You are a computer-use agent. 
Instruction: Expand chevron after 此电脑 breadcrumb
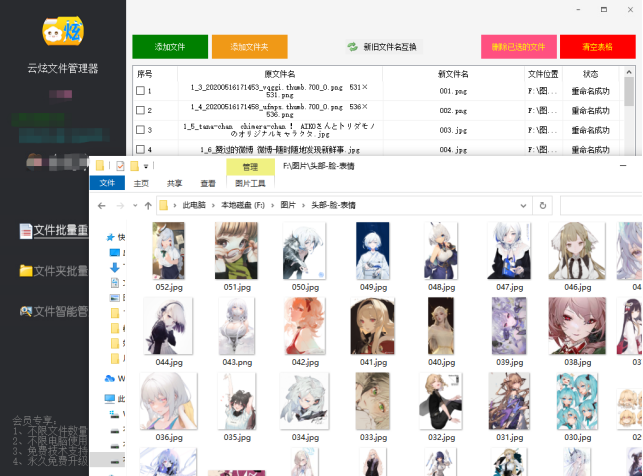[213, 205]
